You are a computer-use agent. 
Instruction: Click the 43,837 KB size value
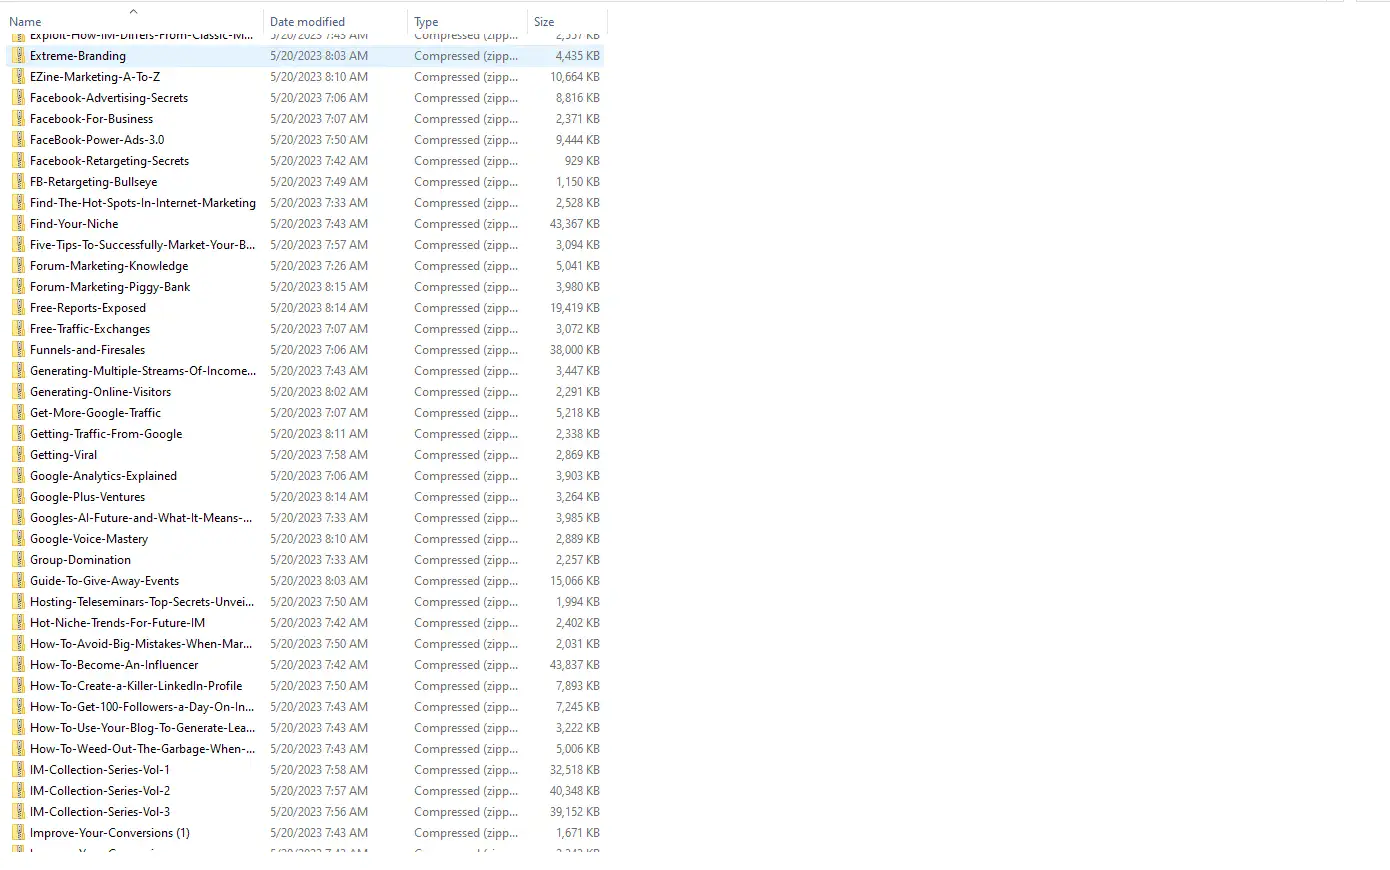tap(575, 665)
